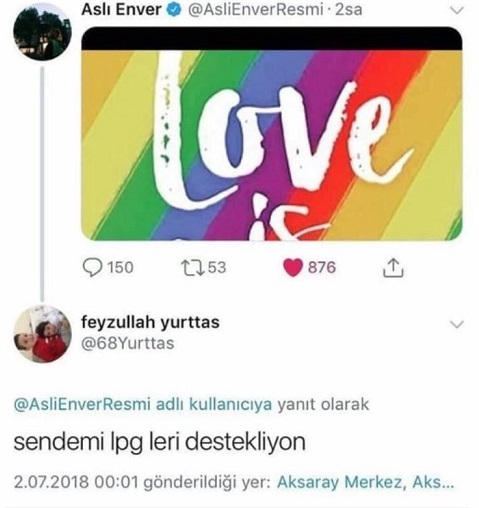Image resolution: width=479 pixels, height=508 pixels.
Task: Click the feyzullah yurttas display name
Action: (x=150, y=322)
